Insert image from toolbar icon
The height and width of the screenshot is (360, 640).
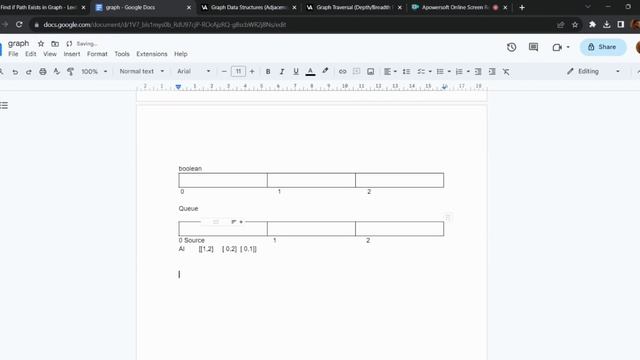click(x=371, y=71)
